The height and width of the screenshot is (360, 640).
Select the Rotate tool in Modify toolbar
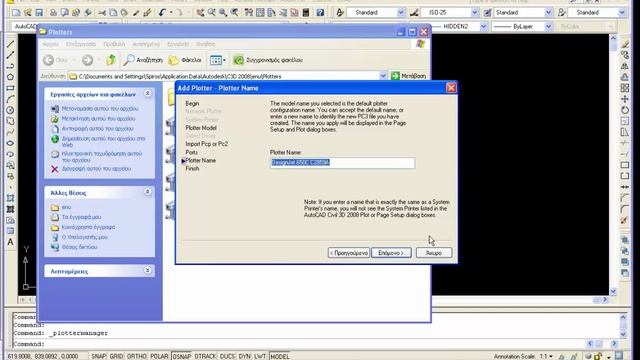point(625,110)
